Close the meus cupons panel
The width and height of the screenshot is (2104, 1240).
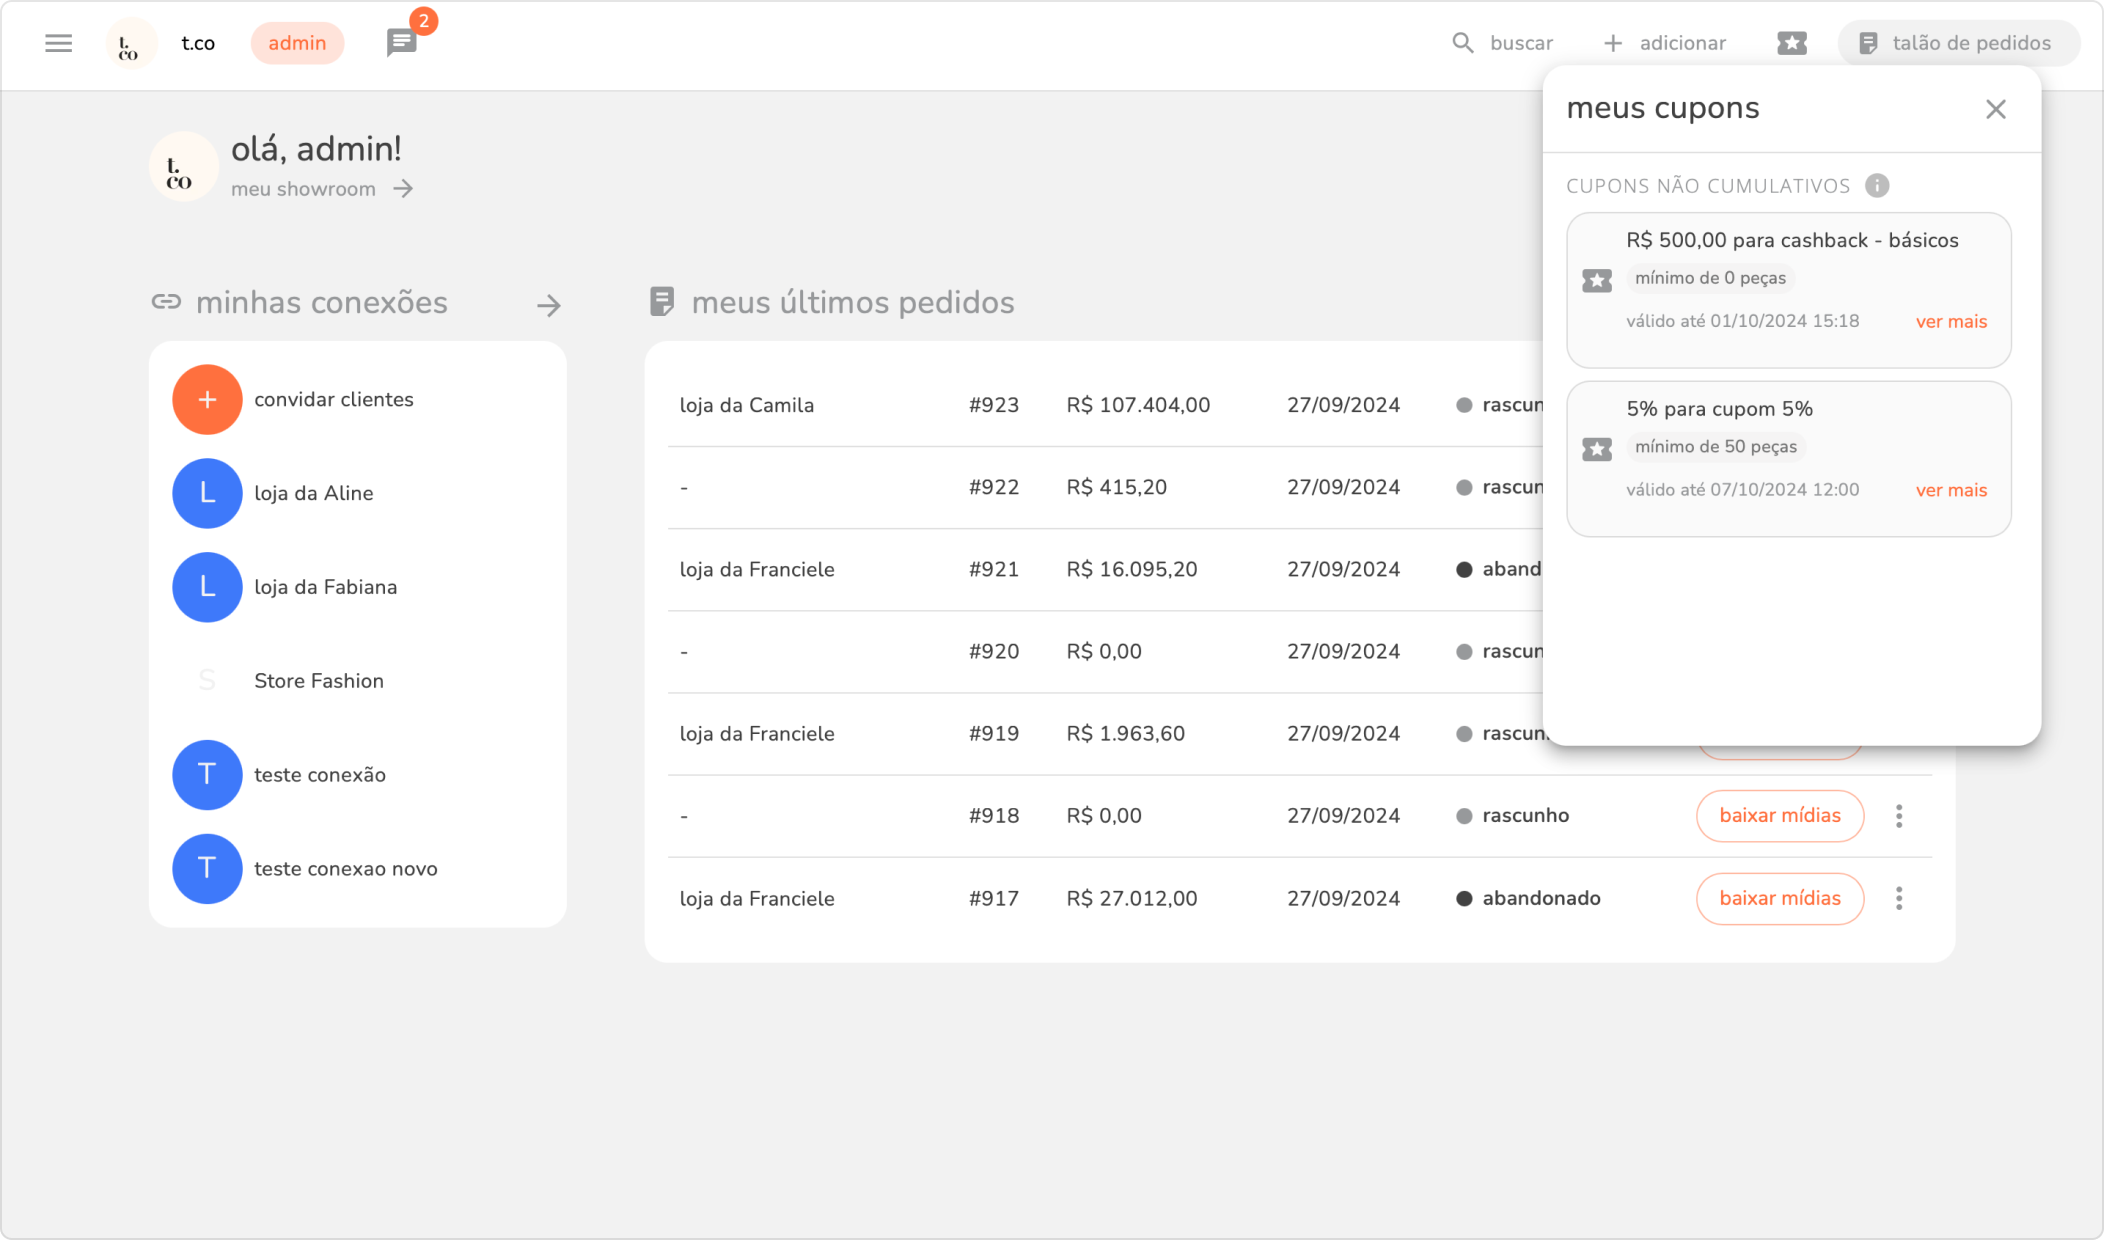click(x=1995, y=109)
